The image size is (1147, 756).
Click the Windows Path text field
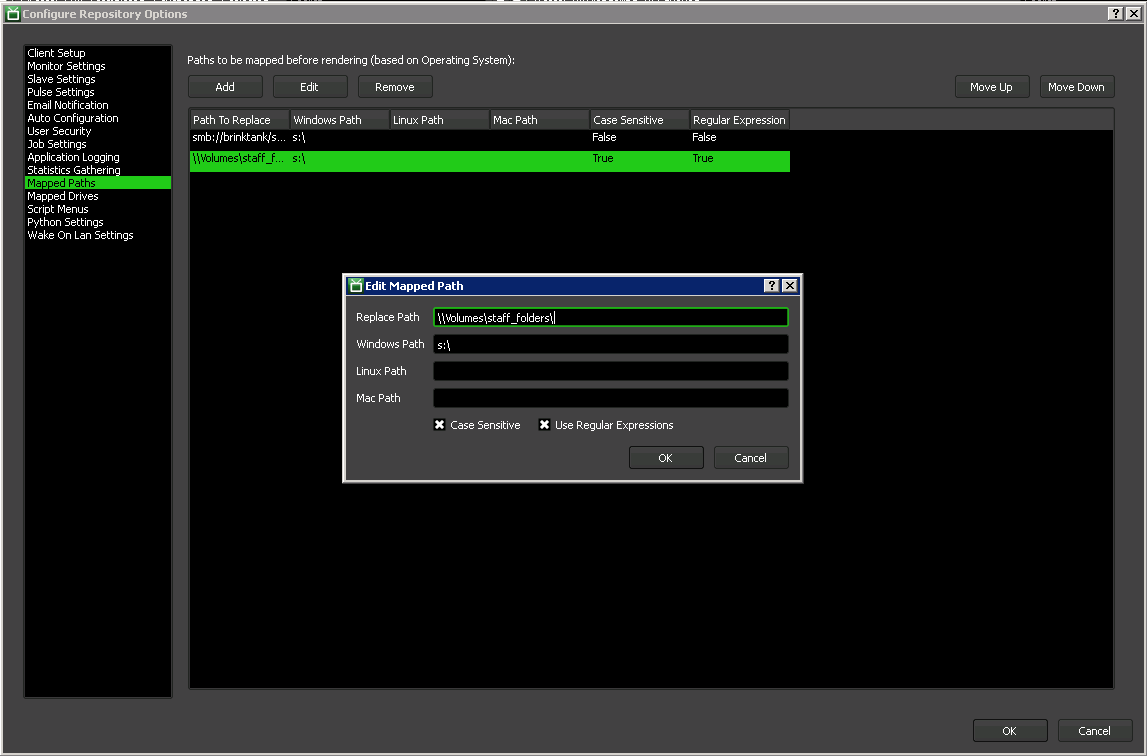pyautogui.click(x=610, y=345)
